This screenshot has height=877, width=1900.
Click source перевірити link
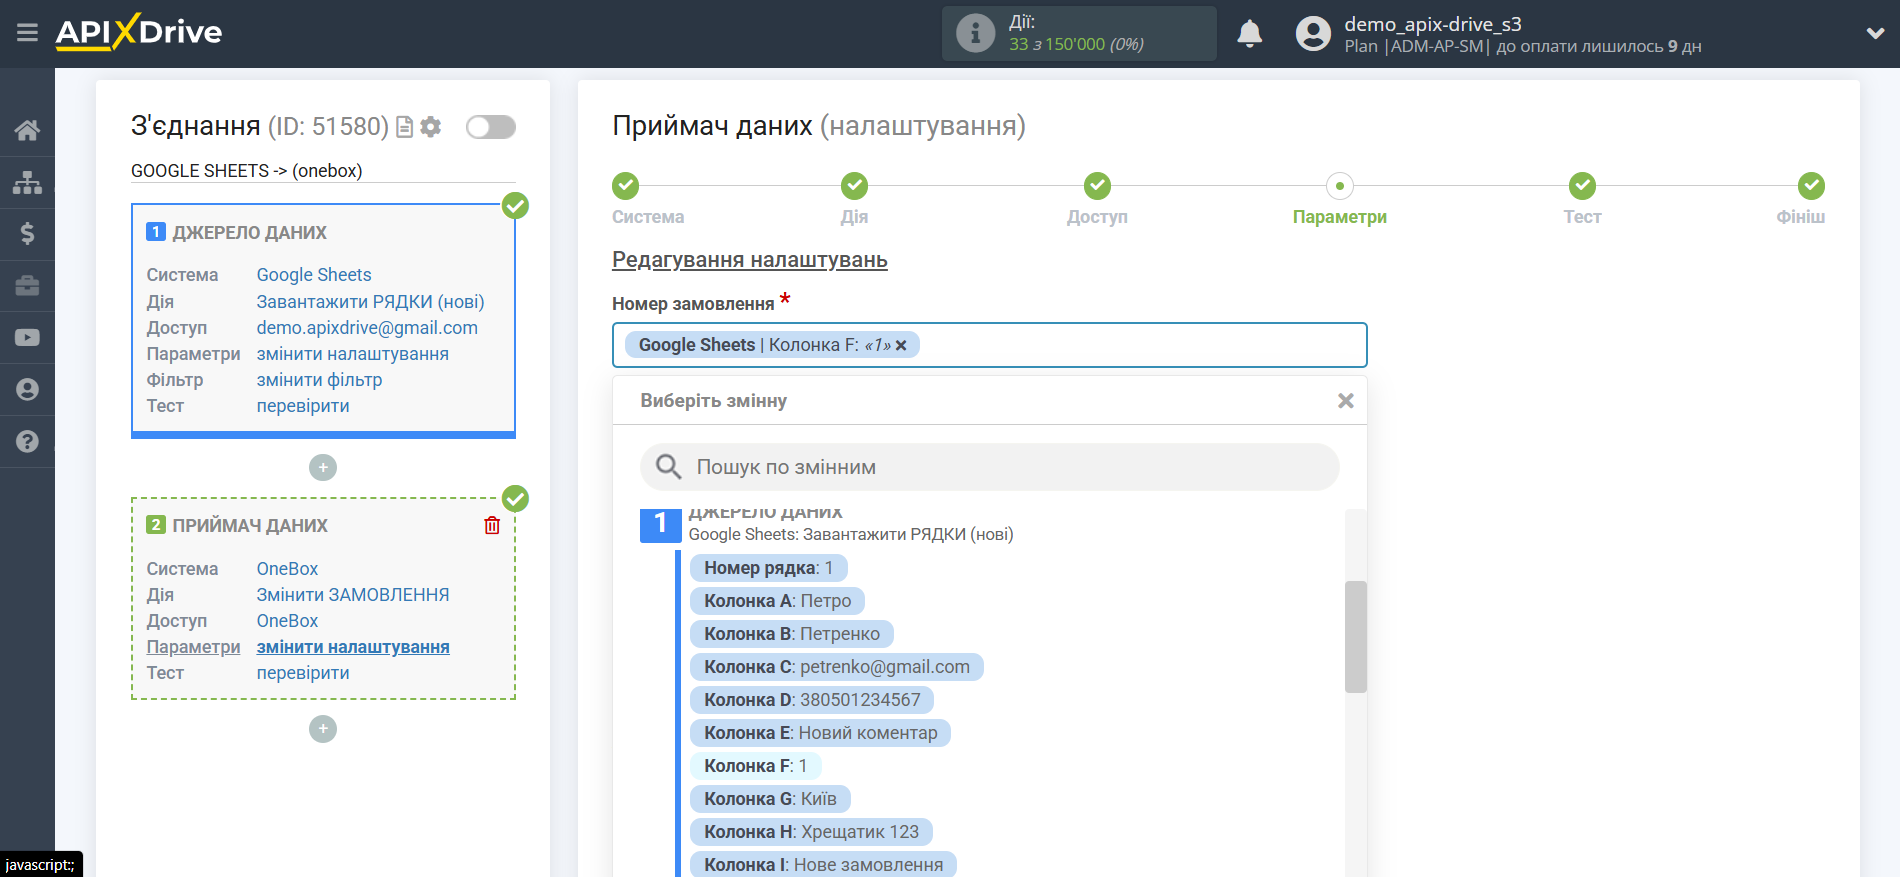pyautogui.click(x=303, y=406)
